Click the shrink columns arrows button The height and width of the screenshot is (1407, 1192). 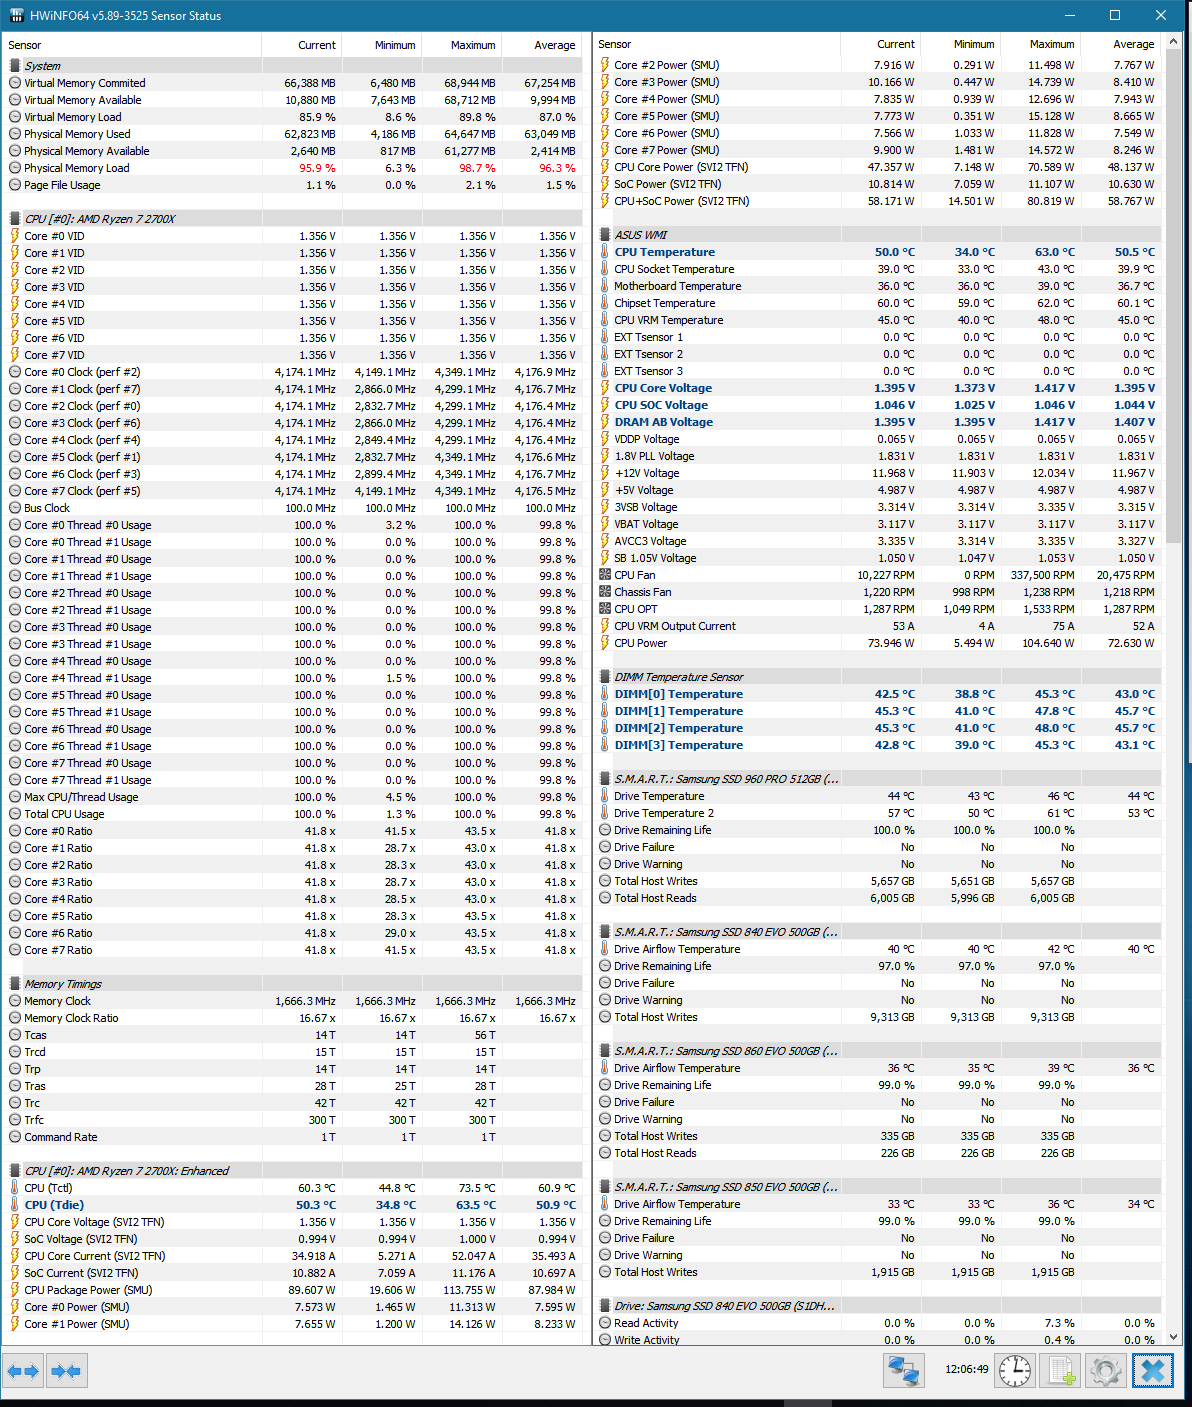66,1371
